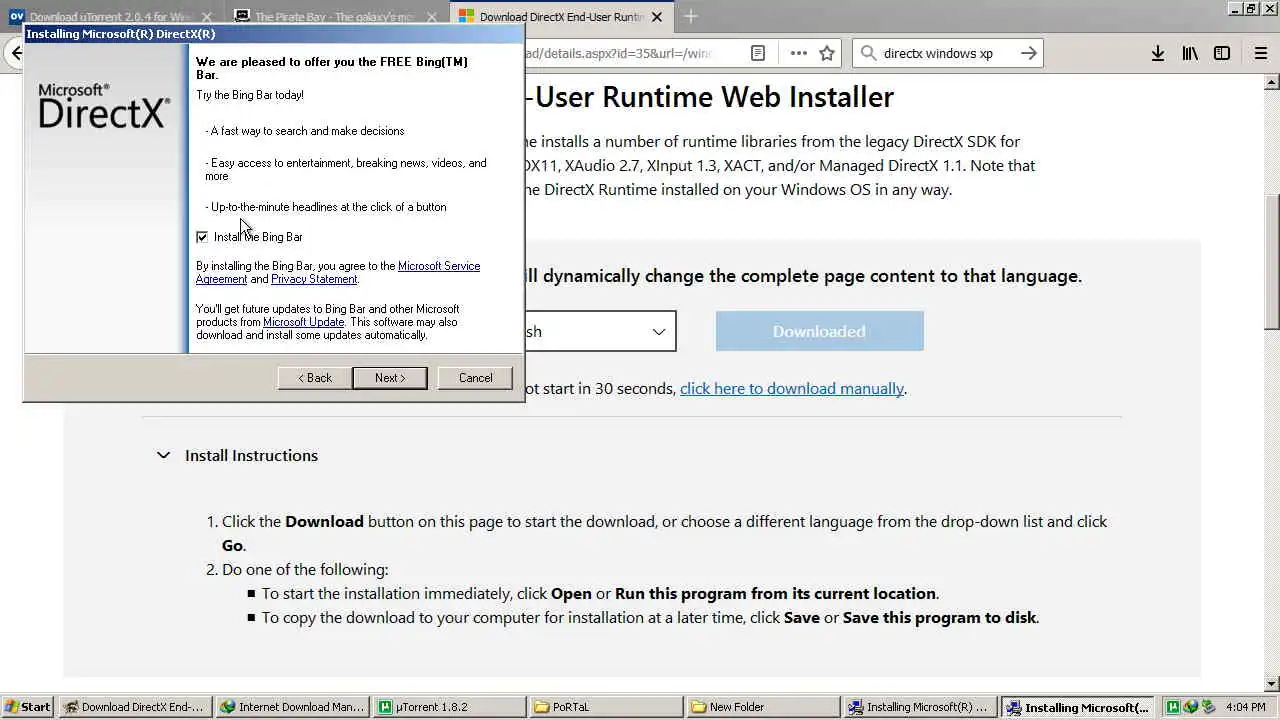1280x720 pixels.
Task: Click the uTorrent tray icon
Action: click(x=1173, y=707)
